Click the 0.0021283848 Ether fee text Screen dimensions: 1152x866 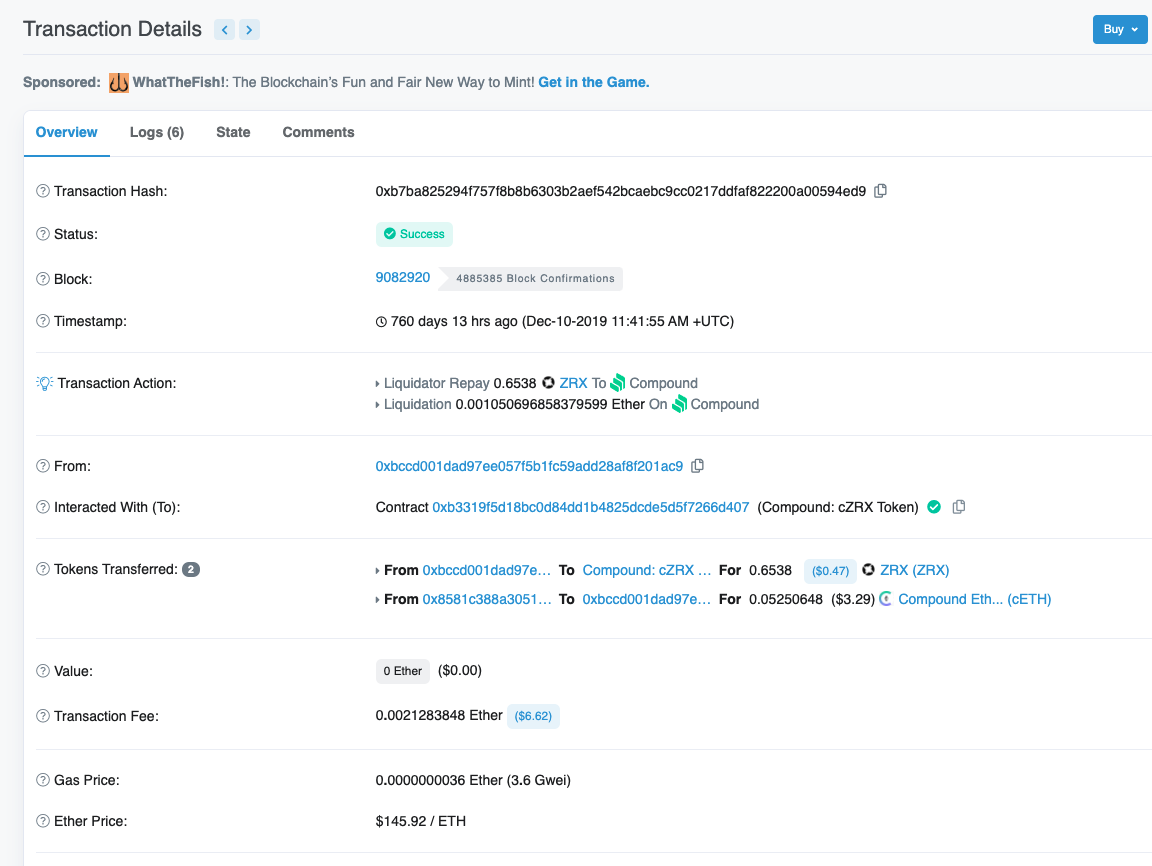click(x=439, y=715)
